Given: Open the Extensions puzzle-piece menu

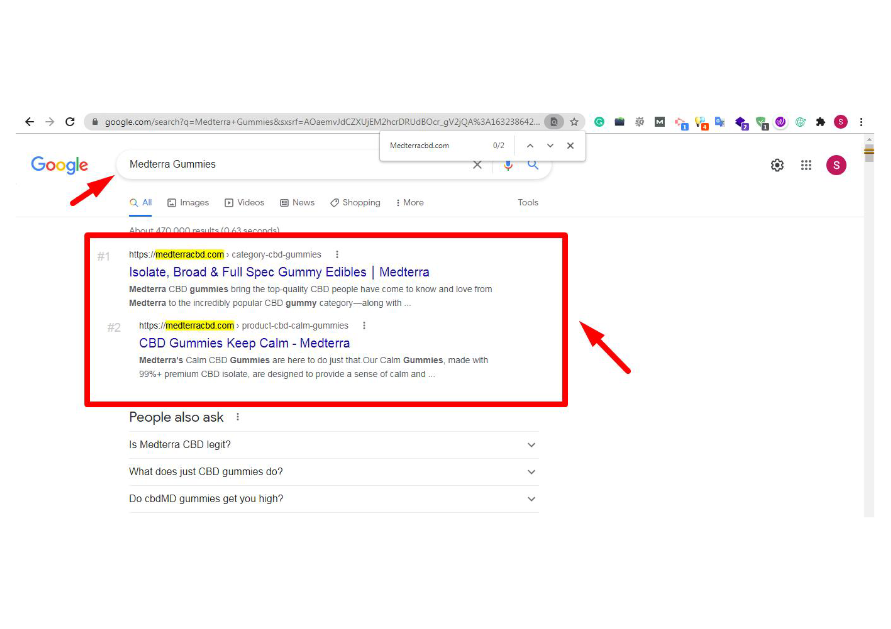Looking at the screenshot, I should click(x=820, y=122).
